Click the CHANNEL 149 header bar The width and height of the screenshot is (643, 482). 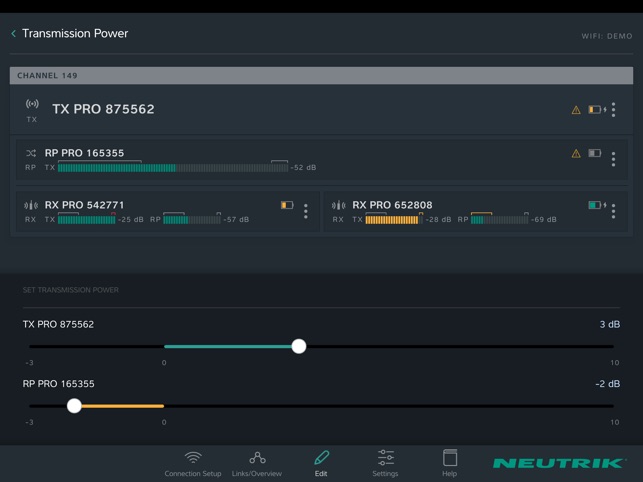pyautogui.click(x=321, y=75)
